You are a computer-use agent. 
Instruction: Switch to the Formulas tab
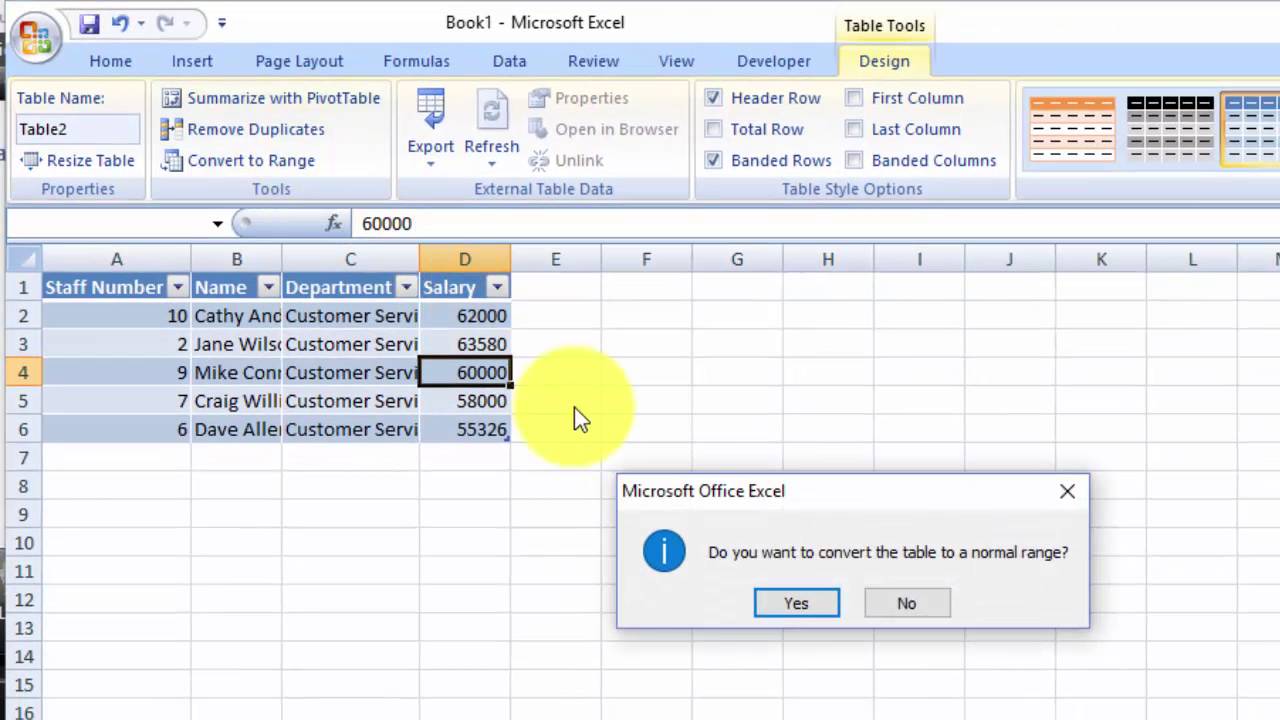[x=416, y=61]
